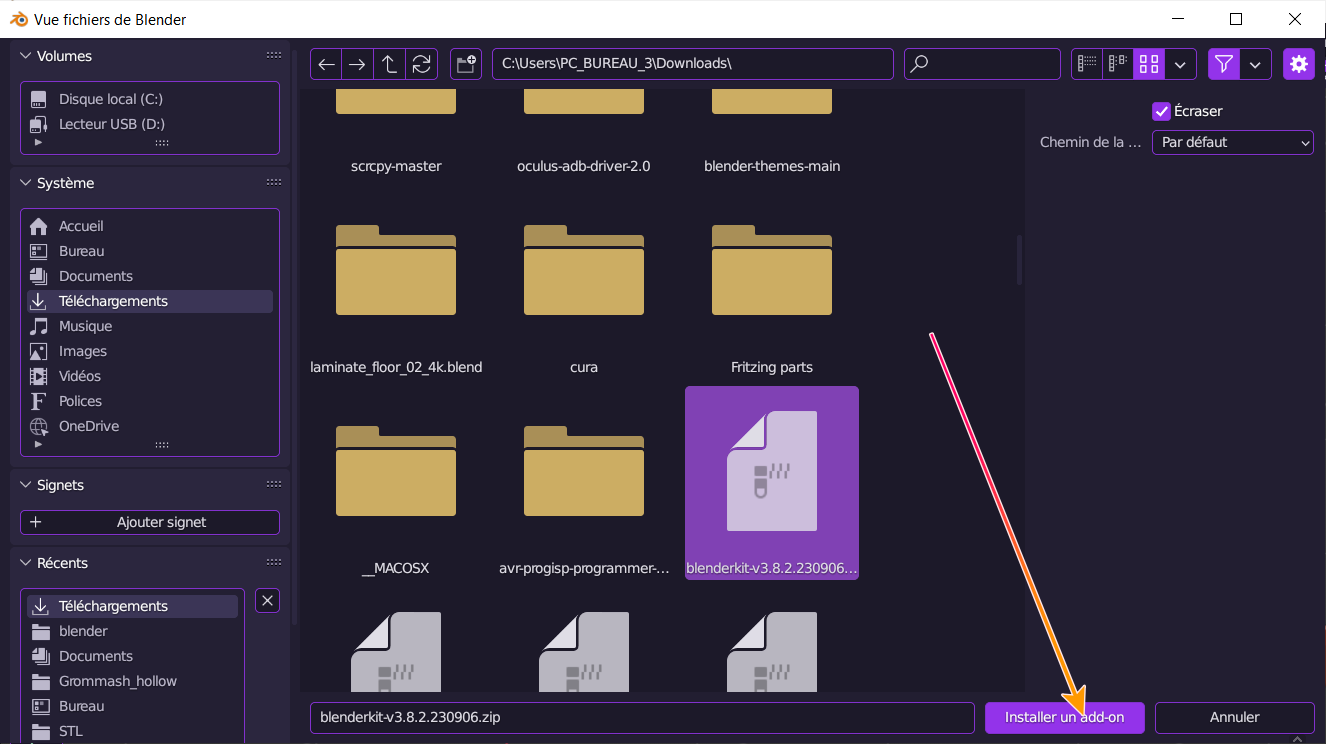
Task: Open Téléchargements in Récents list
Action: (x=132, y=606)
